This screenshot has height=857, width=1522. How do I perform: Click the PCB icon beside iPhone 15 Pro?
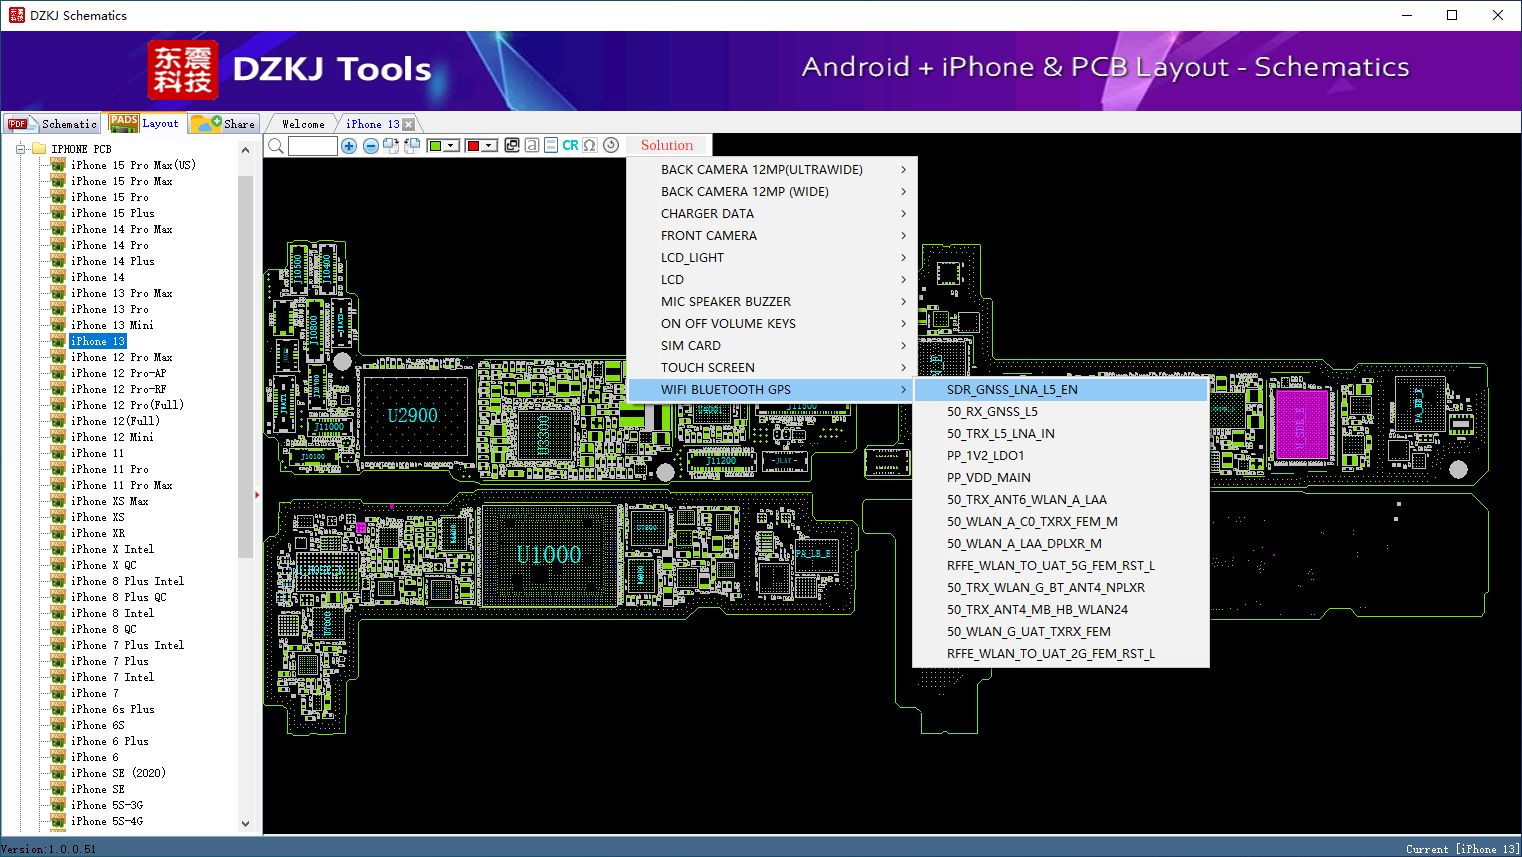[x=58, y=197]
